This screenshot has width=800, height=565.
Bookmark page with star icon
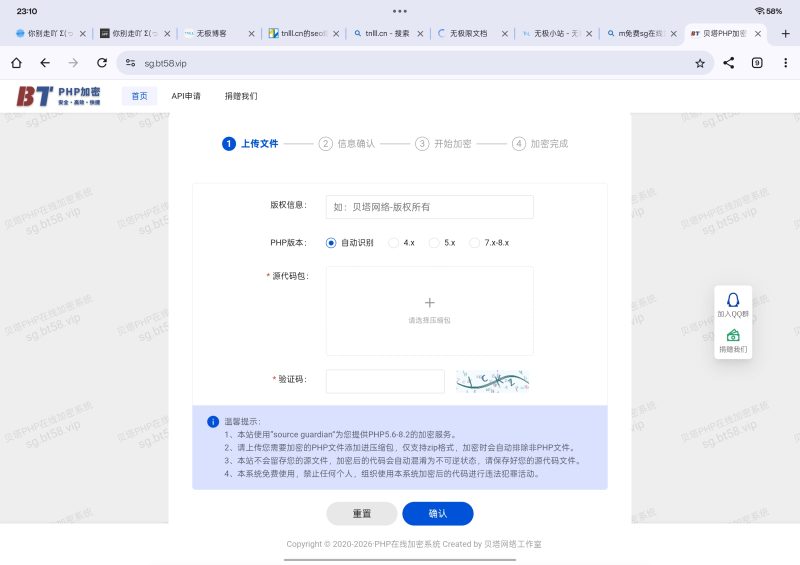click(x=700, y=63)
